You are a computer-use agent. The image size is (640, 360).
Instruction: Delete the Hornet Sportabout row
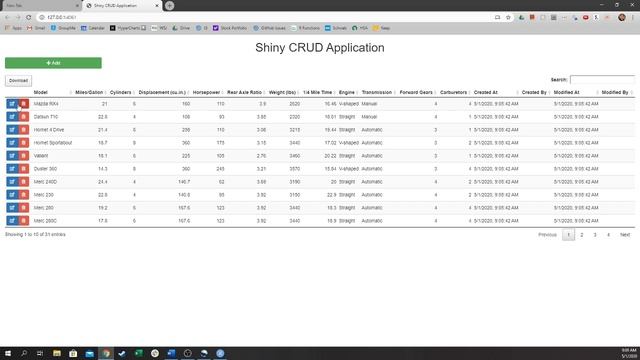[x=24, y=143]
